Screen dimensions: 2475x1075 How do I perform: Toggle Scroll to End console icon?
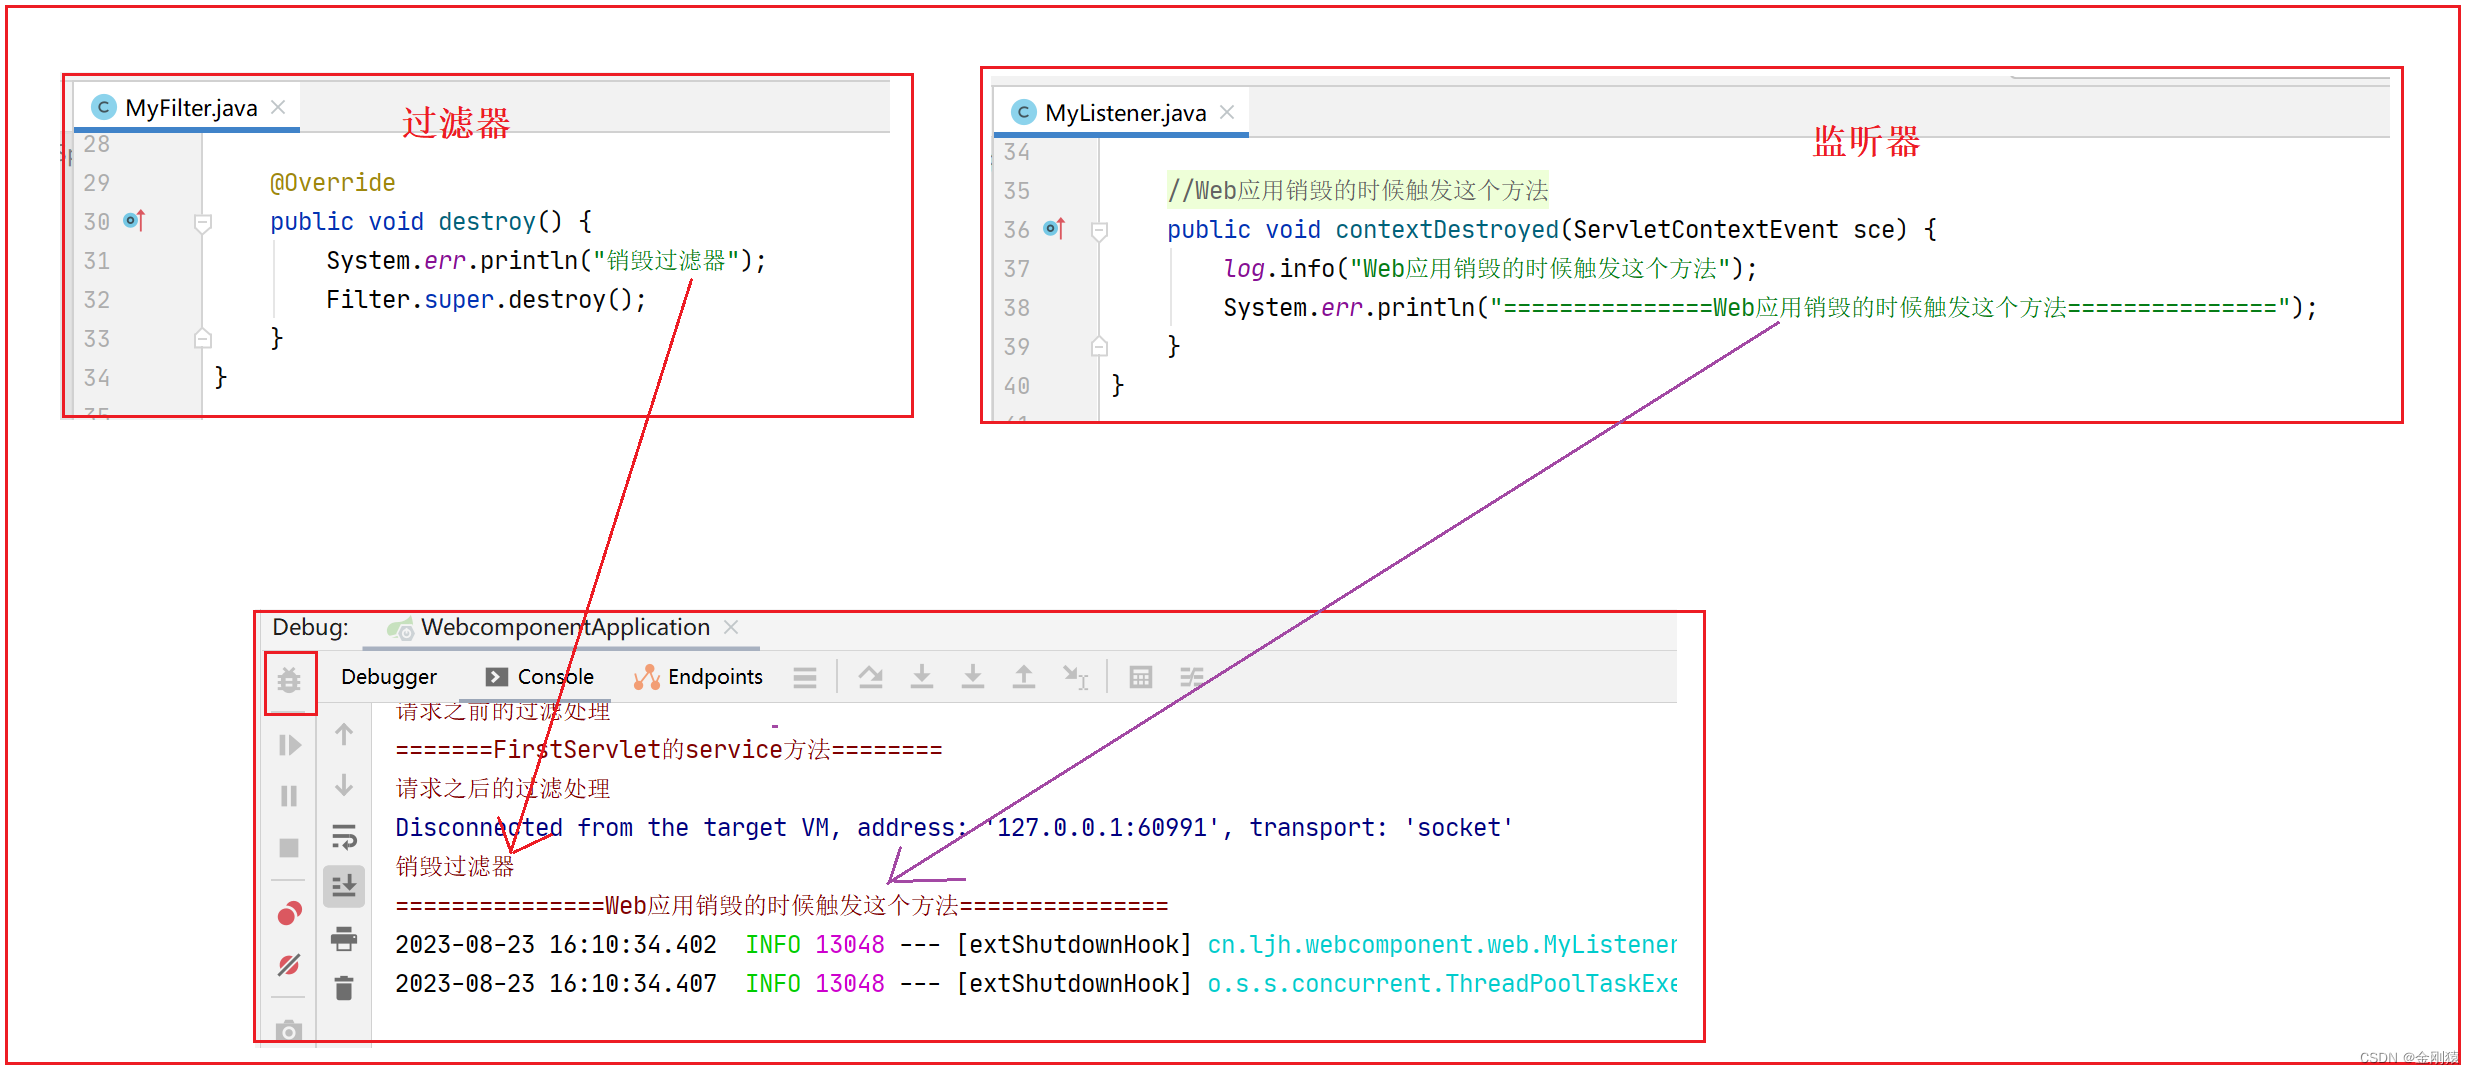[x=344, y=887]
